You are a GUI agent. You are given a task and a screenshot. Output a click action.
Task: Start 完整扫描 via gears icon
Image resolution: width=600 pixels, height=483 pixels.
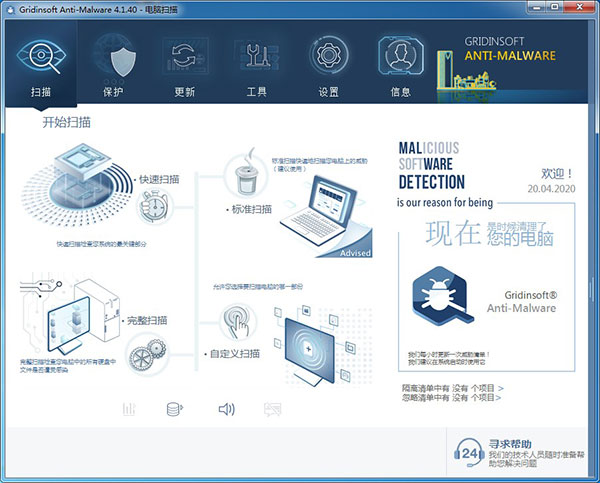147,355
